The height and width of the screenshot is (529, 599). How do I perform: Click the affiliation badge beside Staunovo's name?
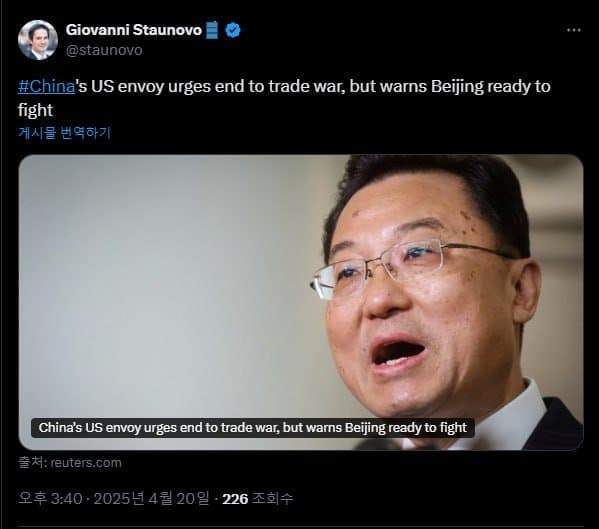click(x=212, y=30)
